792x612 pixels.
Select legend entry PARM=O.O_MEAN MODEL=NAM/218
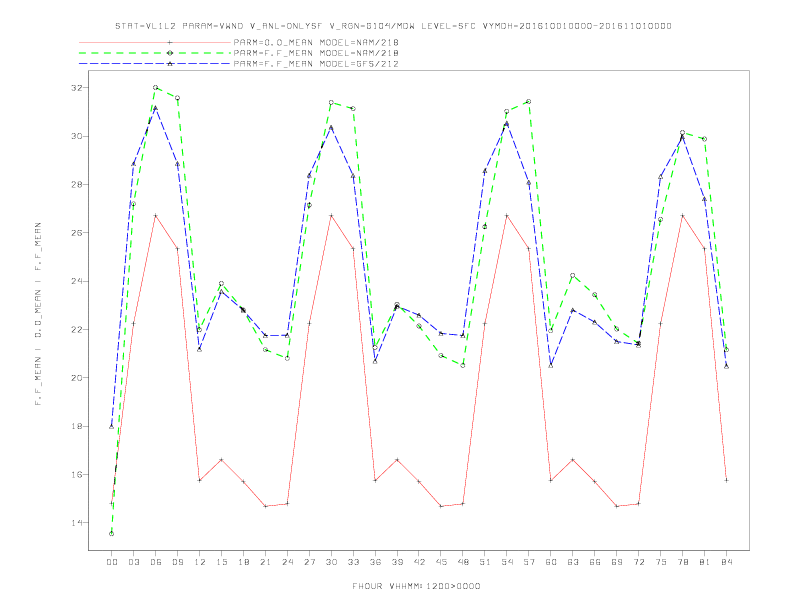316,42
